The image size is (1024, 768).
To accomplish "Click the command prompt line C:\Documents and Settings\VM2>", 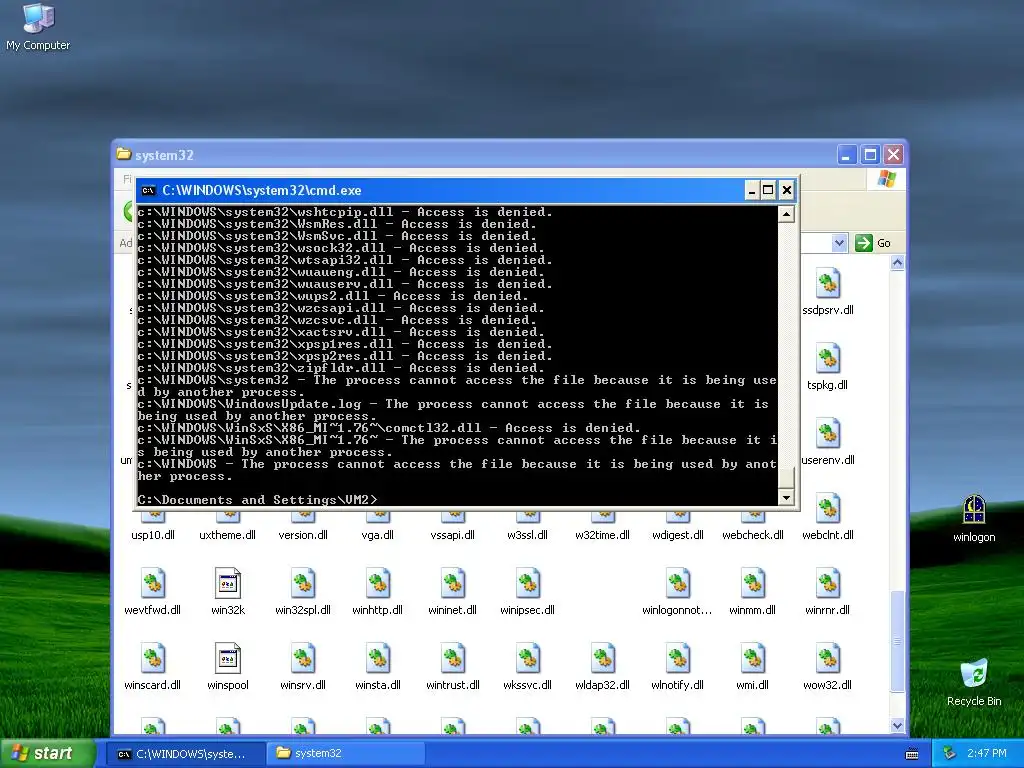I will tap(257, 500).
